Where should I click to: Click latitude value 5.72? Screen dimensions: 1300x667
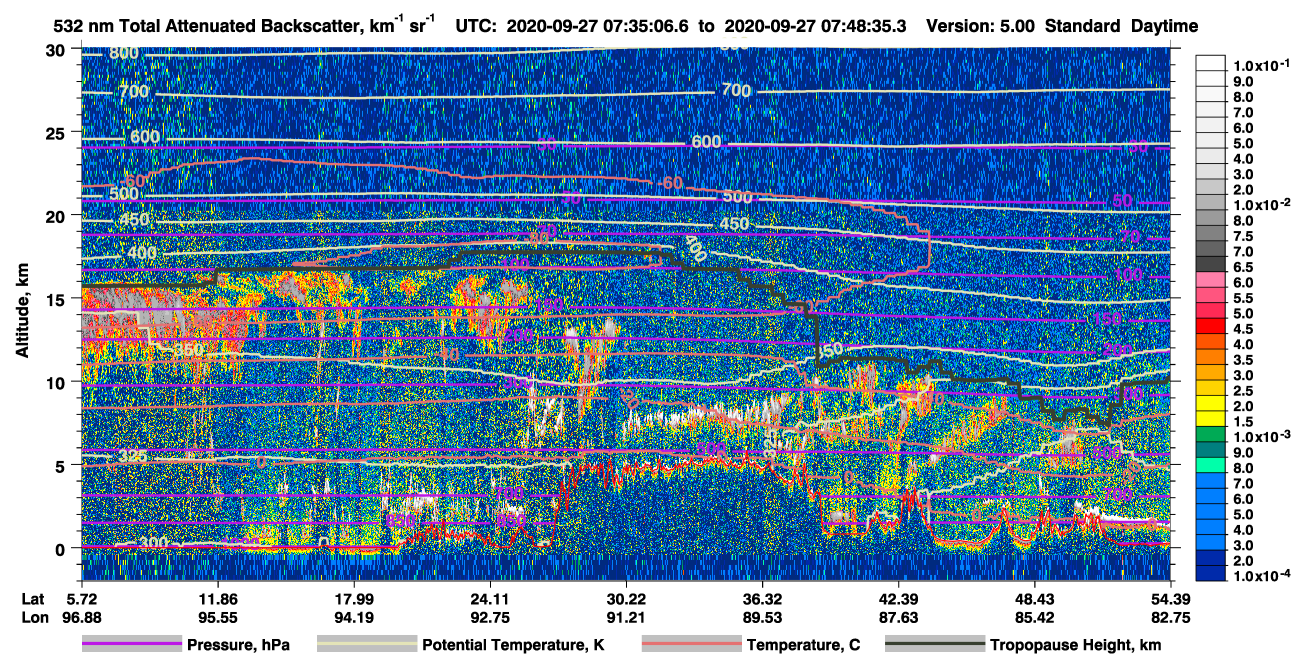click(x=81, y=598)
